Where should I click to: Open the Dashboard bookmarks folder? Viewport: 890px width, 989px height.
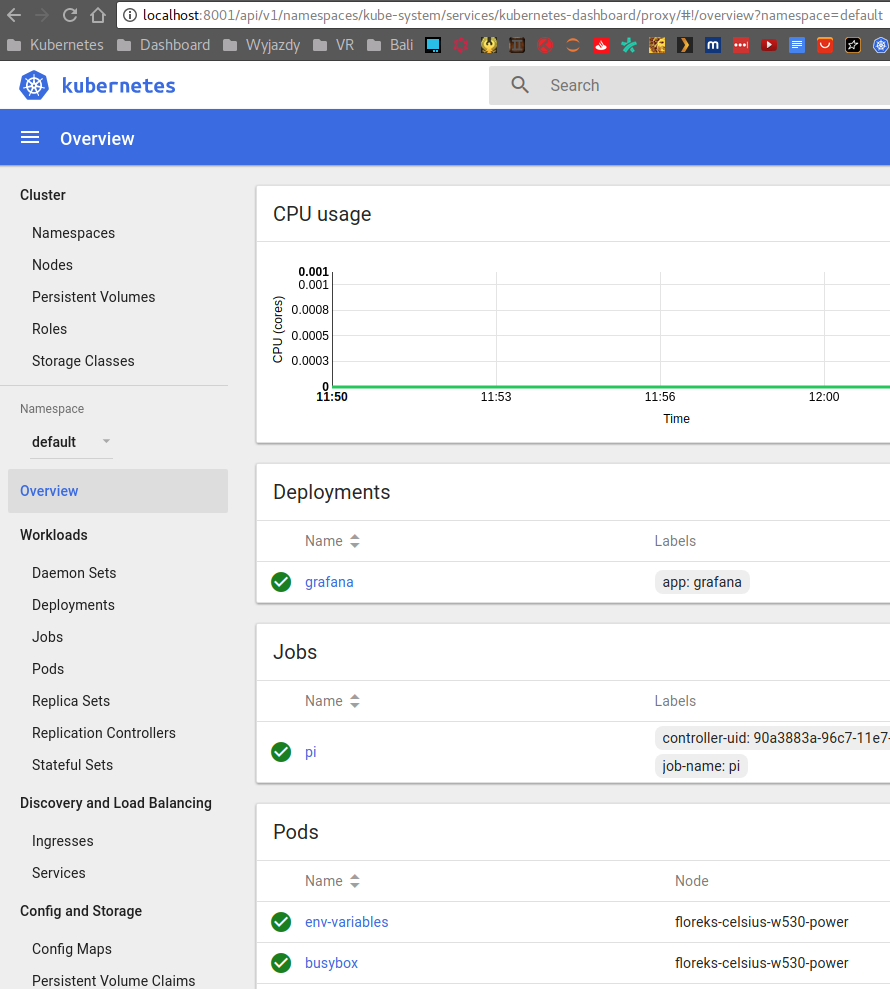[164, 45]
